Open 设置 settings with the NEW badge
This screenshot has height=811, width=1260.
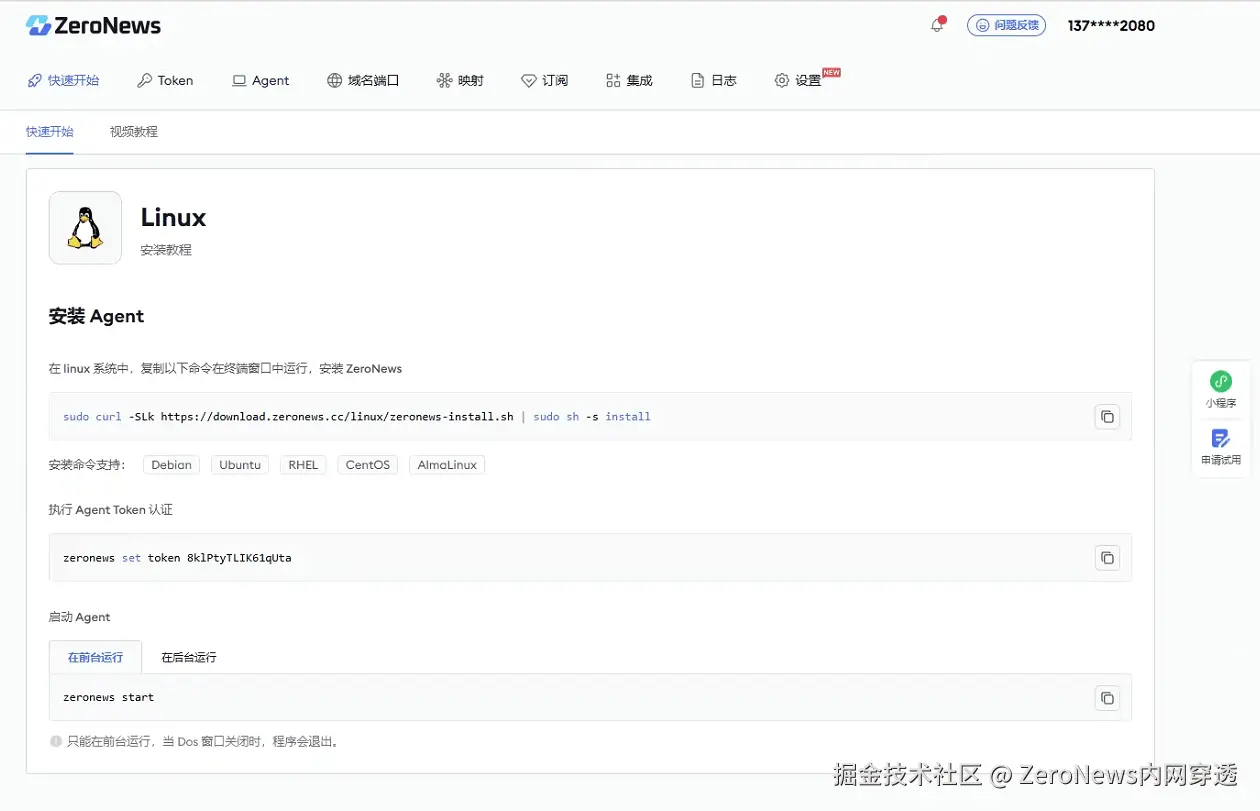click(x=807, y=79)
